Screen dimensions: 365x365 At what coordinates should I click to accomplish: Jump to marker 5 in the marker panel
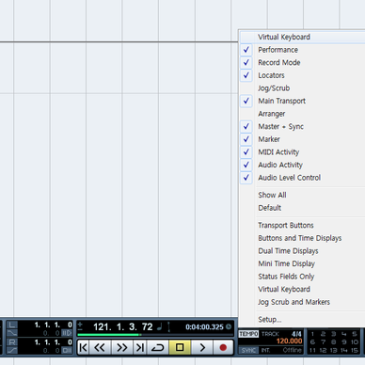354,334
